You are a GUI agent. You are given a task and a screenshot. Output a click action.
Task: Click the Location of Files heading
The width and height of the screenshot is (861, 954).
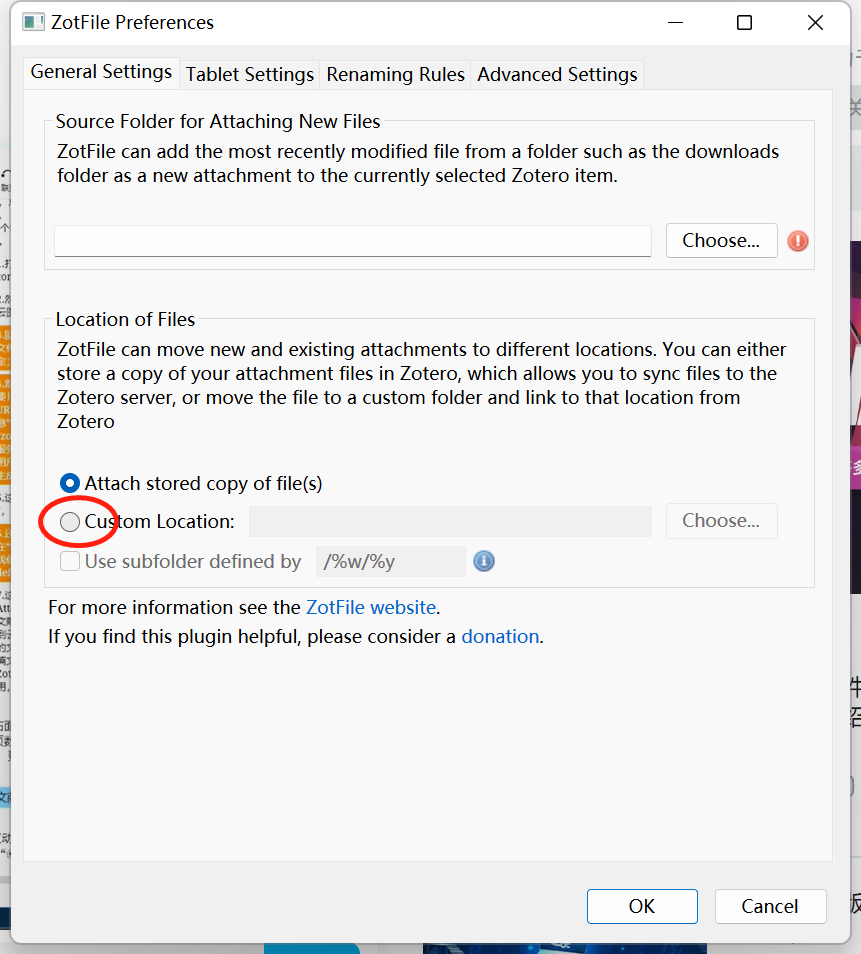(125, 319)
